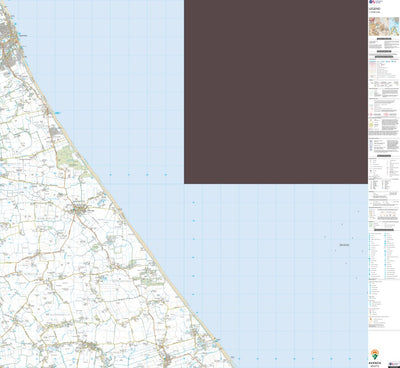The width and height of the screenshot is (400, 368).
Task: Select the green woodland area near the coast
Action: tap(69, 157)
